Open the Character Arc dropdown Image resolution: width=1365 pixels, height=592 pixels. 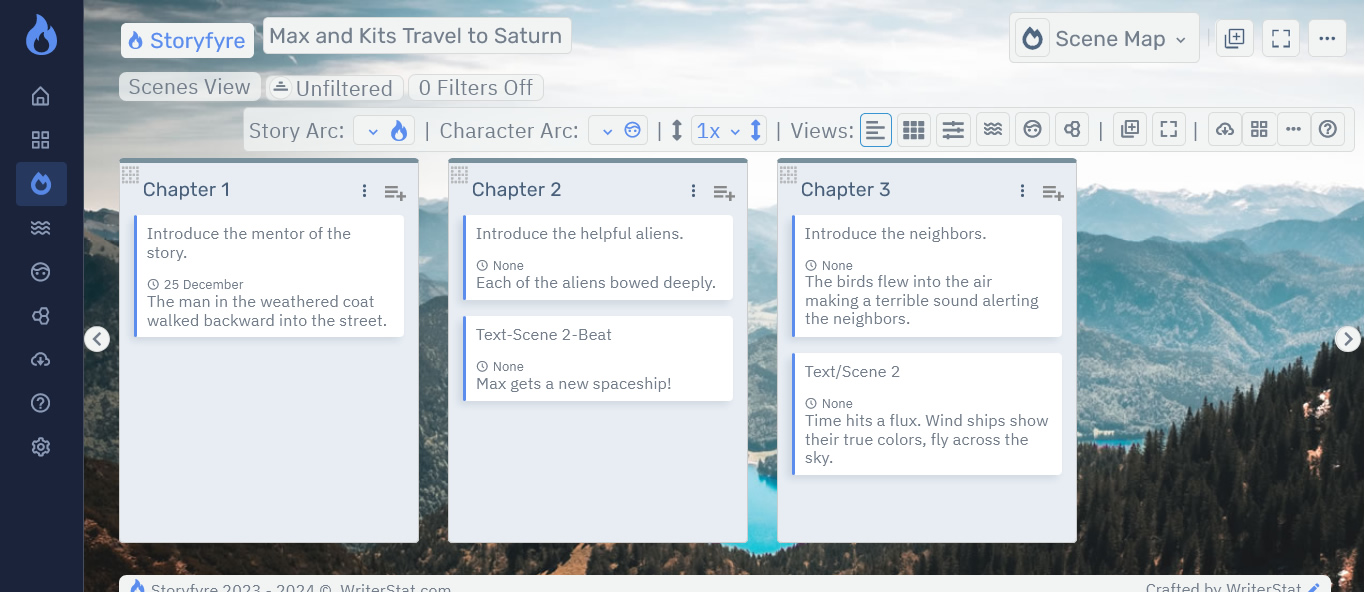tap(618, 129)
